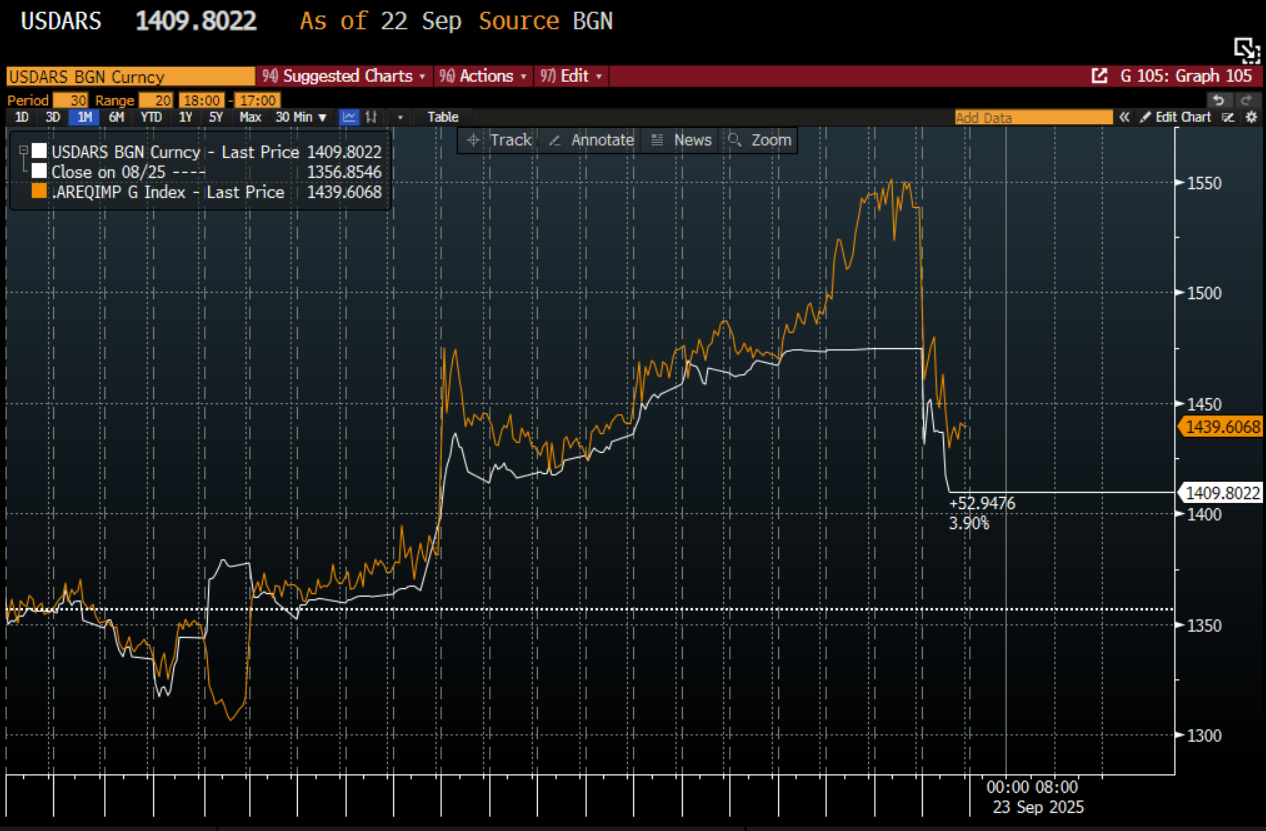Click the undo arrow icon

click(x=1218, y=100)
